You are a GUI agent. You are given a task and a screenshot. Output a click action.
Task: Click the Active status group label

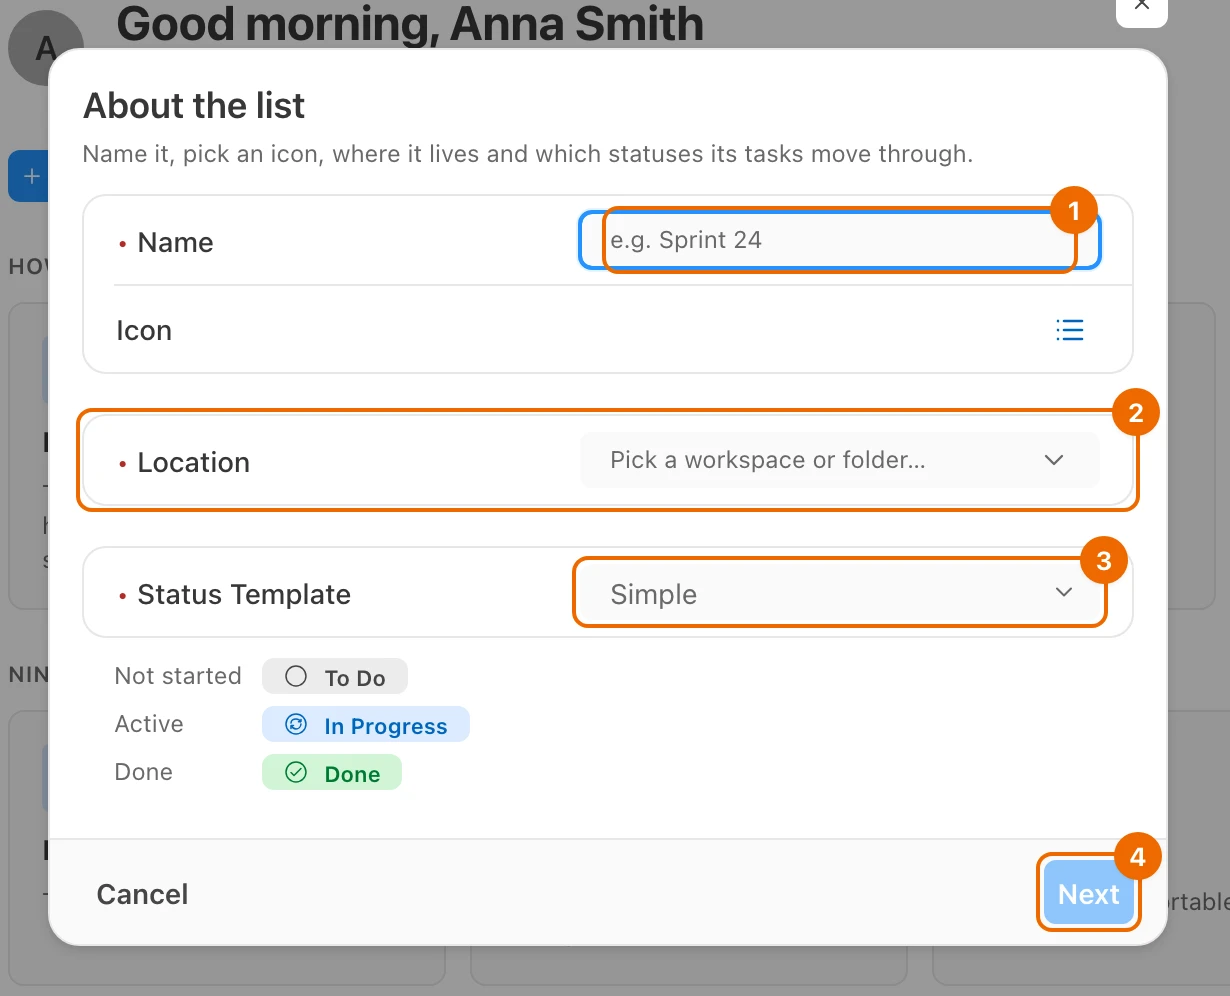coord(149,724)
